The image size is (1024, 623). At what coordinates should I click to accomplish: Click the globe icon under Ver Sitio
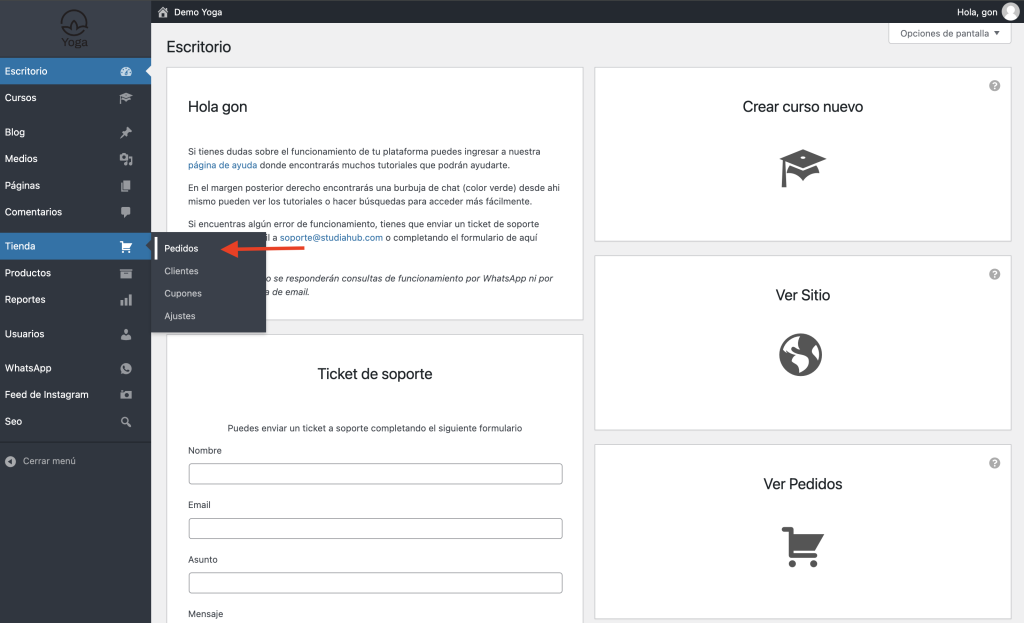[x=800, y=354]
